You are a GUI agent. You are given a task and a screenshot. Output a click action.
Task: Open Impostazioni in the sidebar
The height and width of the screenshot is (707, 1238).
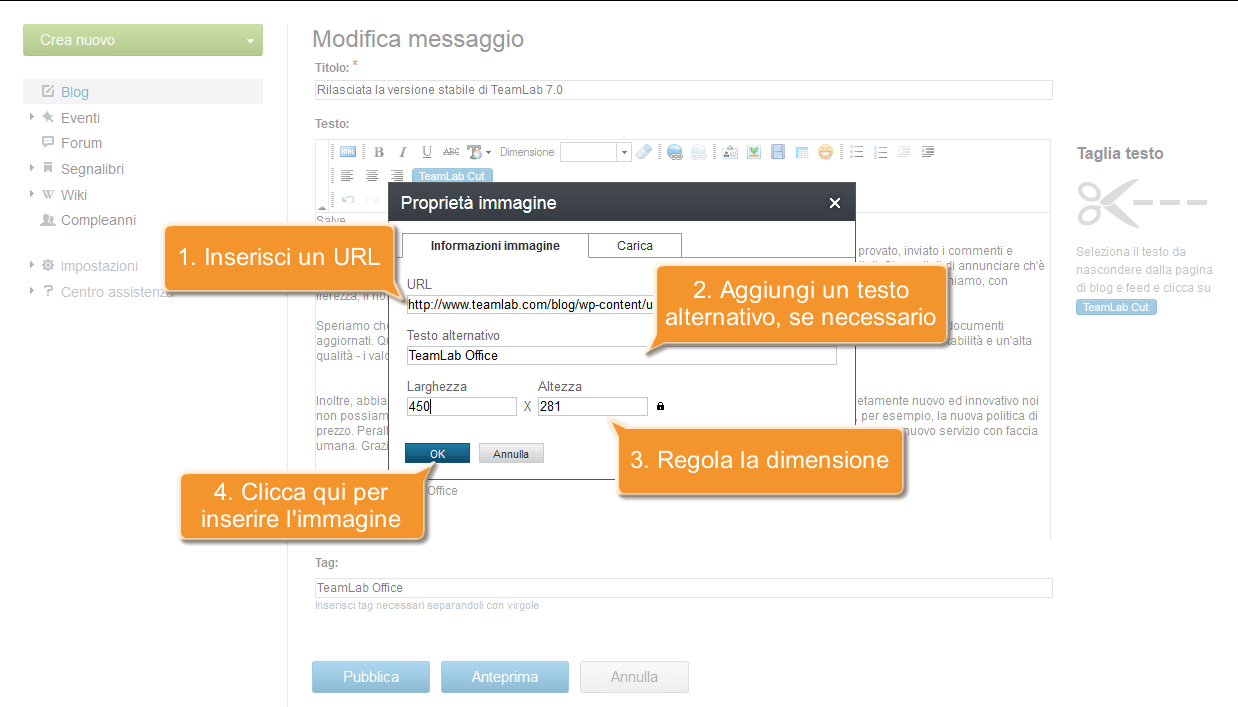coord(99,266)
